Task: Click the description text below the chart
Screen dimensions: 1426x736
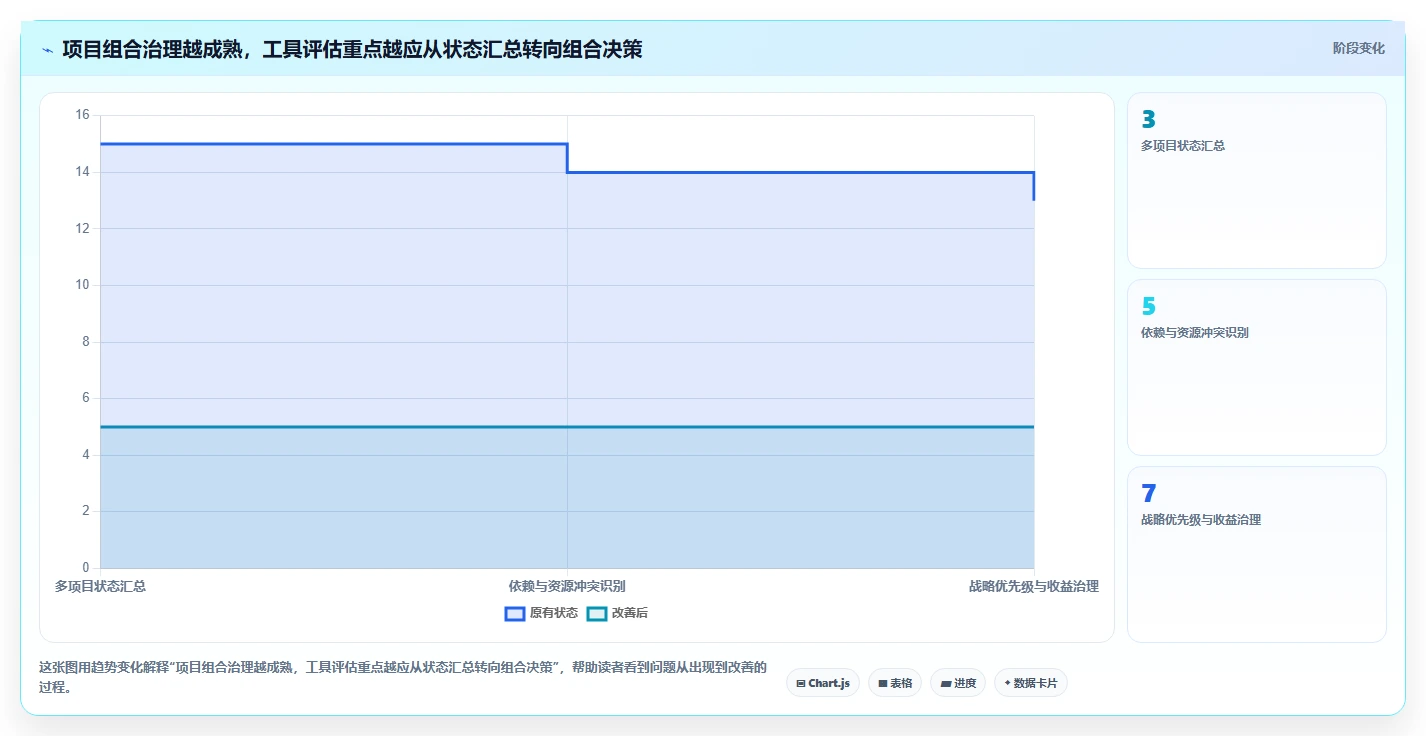Action: (403, 678)
